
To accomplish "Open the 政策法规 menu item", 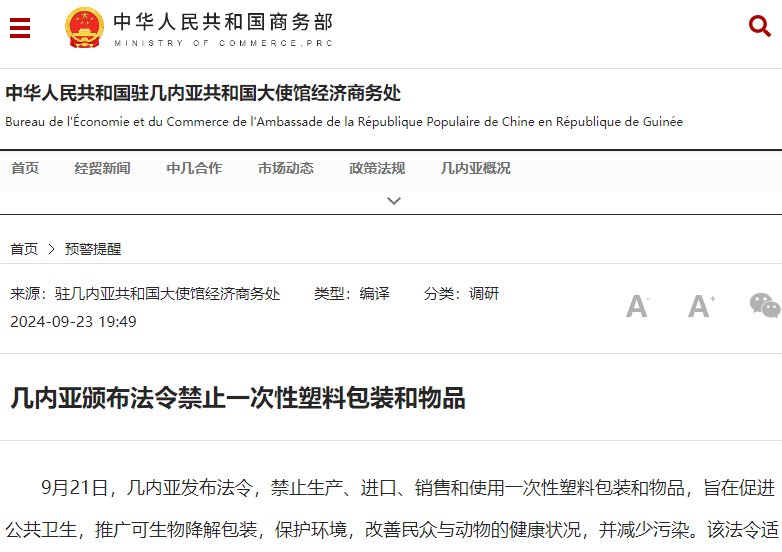I will [377, 168].
